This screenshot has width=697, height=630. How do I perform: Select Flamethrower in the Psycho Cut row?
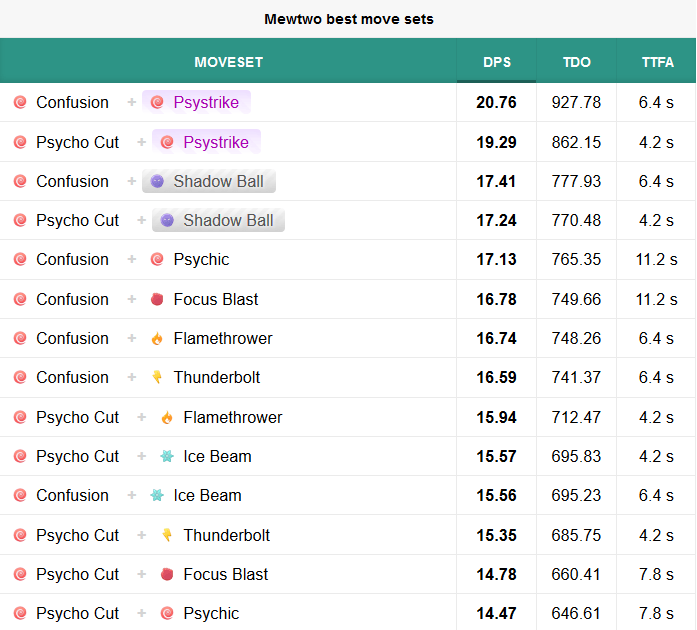tap(232, 417)
